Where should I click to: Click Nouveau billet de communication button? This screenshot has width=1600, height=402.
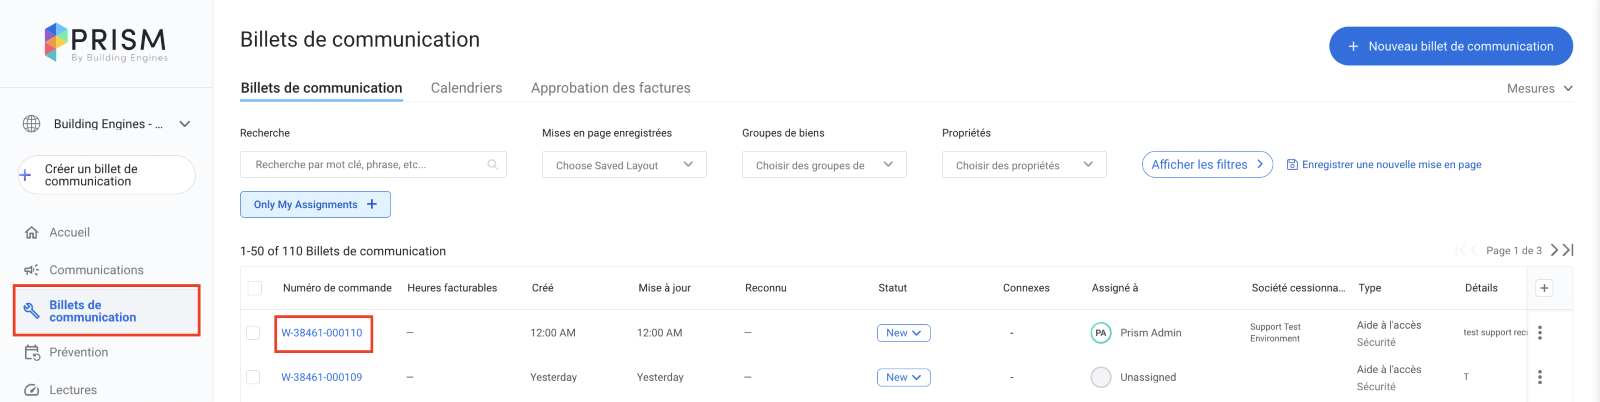(1450, 46)
